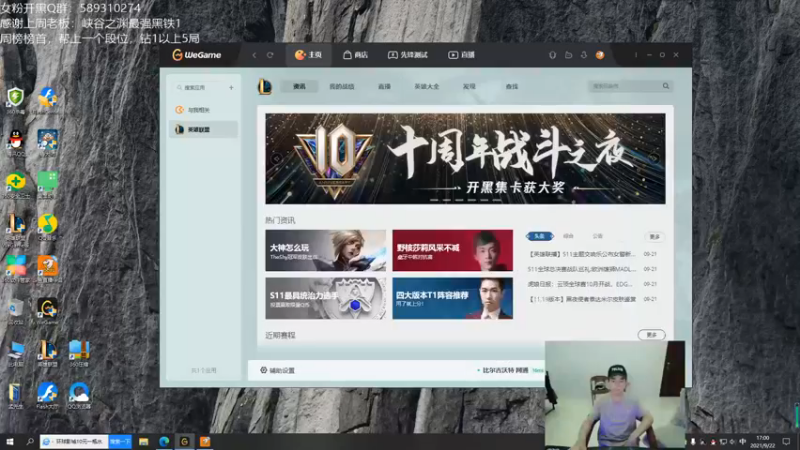Select the 公告 news filter
This screenshot has width=800, height=450.
point(597,236)
